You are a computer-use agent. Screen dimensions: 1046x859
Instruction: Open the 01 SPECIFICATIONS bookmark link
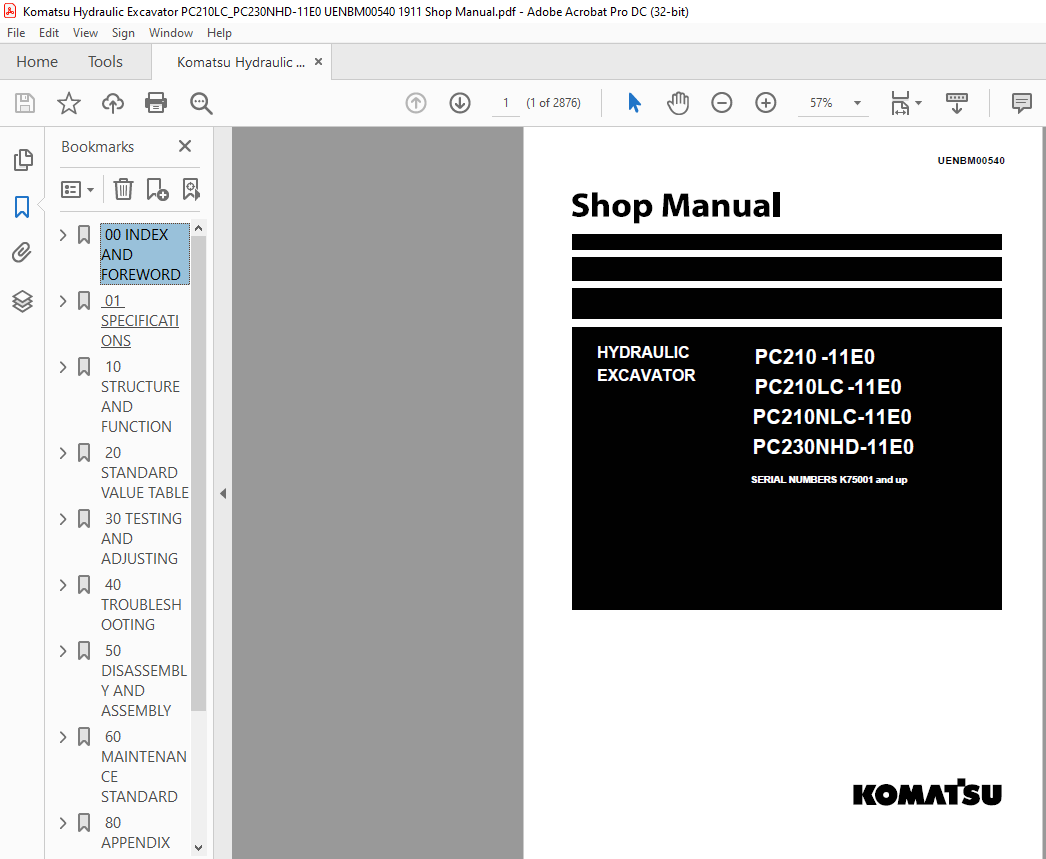tap(140, 321)
